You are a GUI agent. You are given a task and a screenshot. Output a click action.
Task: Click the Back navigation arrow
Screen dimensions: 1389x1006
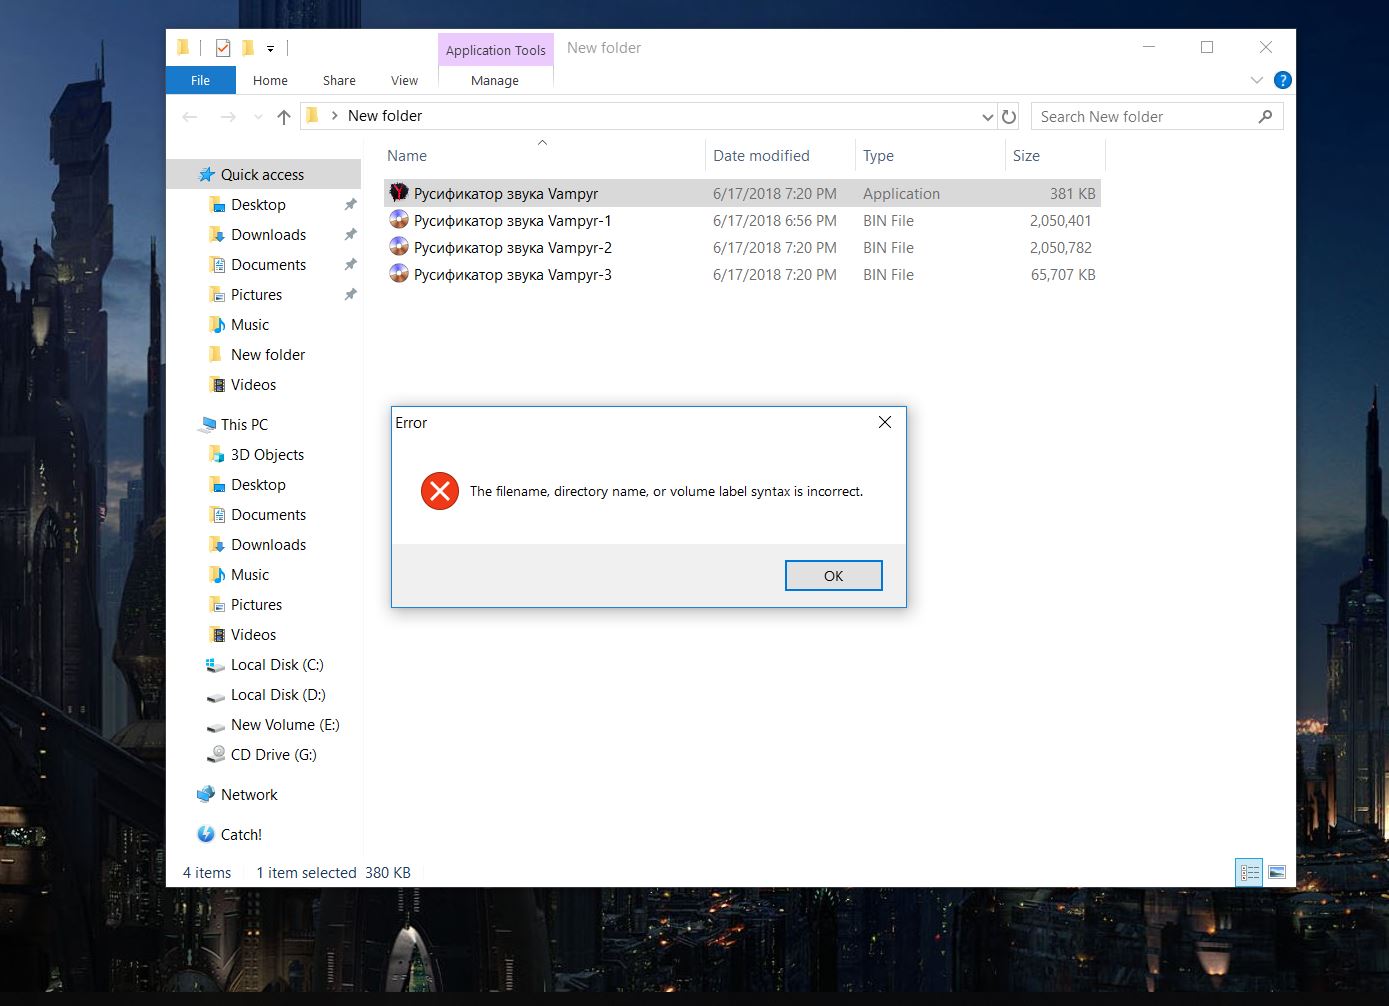click(190, 117)
